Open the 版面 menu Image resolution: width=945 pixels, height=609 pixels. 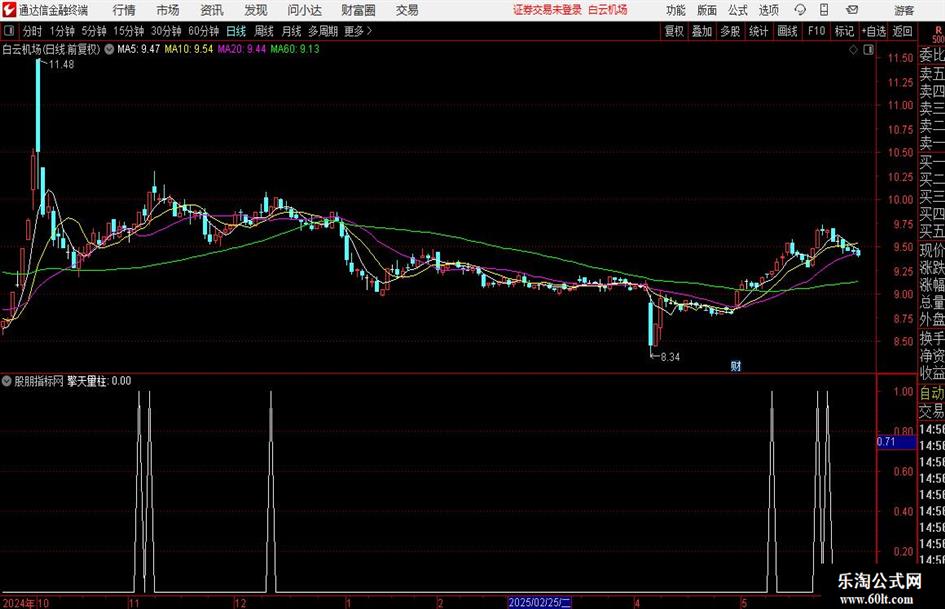pyautogui.click(x=707, y=10)
